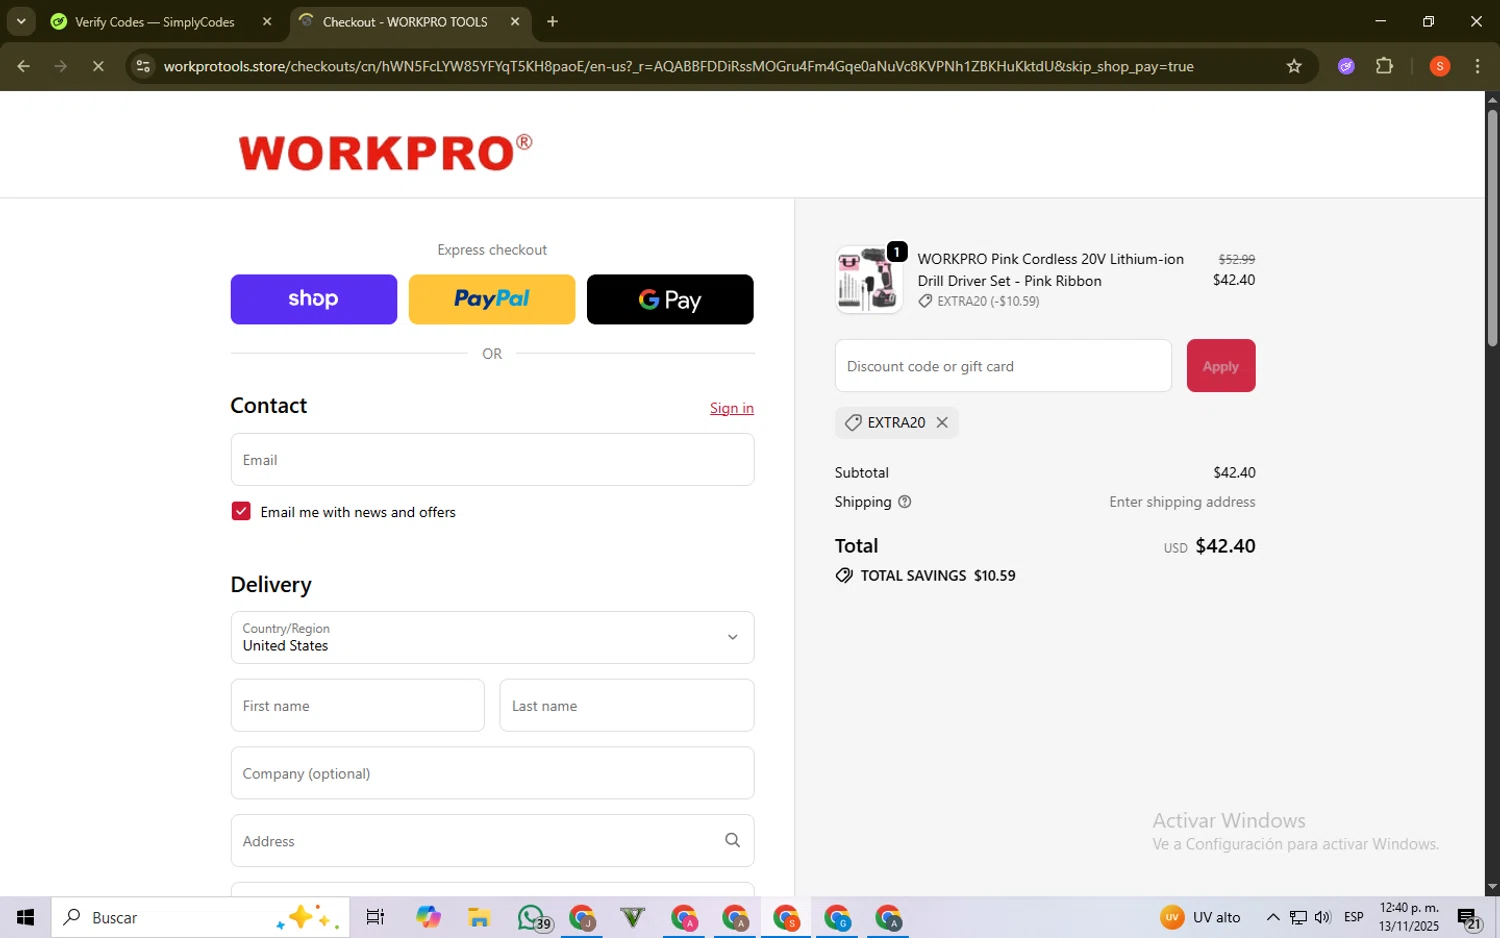The image size is (1500, 938).
Task: Open a new browser tab
Action: tap(552, 22)
